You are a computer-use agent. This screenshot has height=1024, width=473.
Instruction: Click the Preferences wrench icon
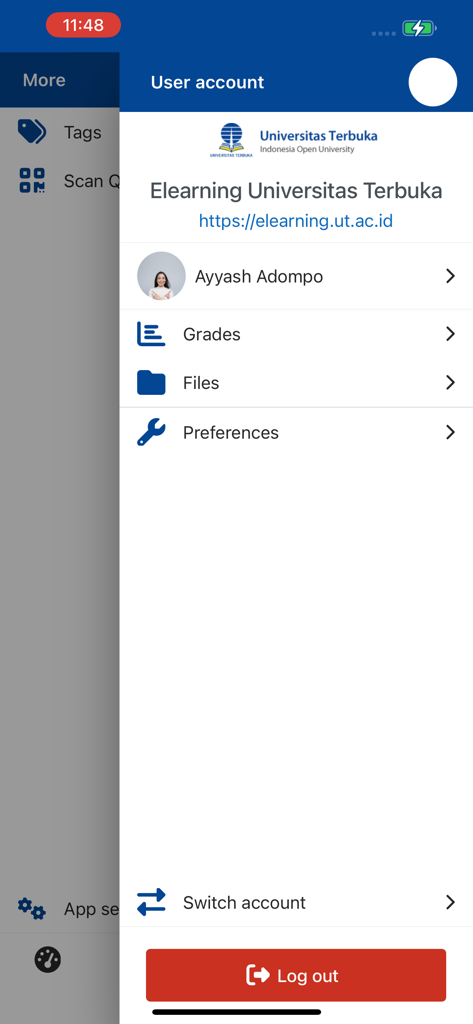(x=151, y=432)
